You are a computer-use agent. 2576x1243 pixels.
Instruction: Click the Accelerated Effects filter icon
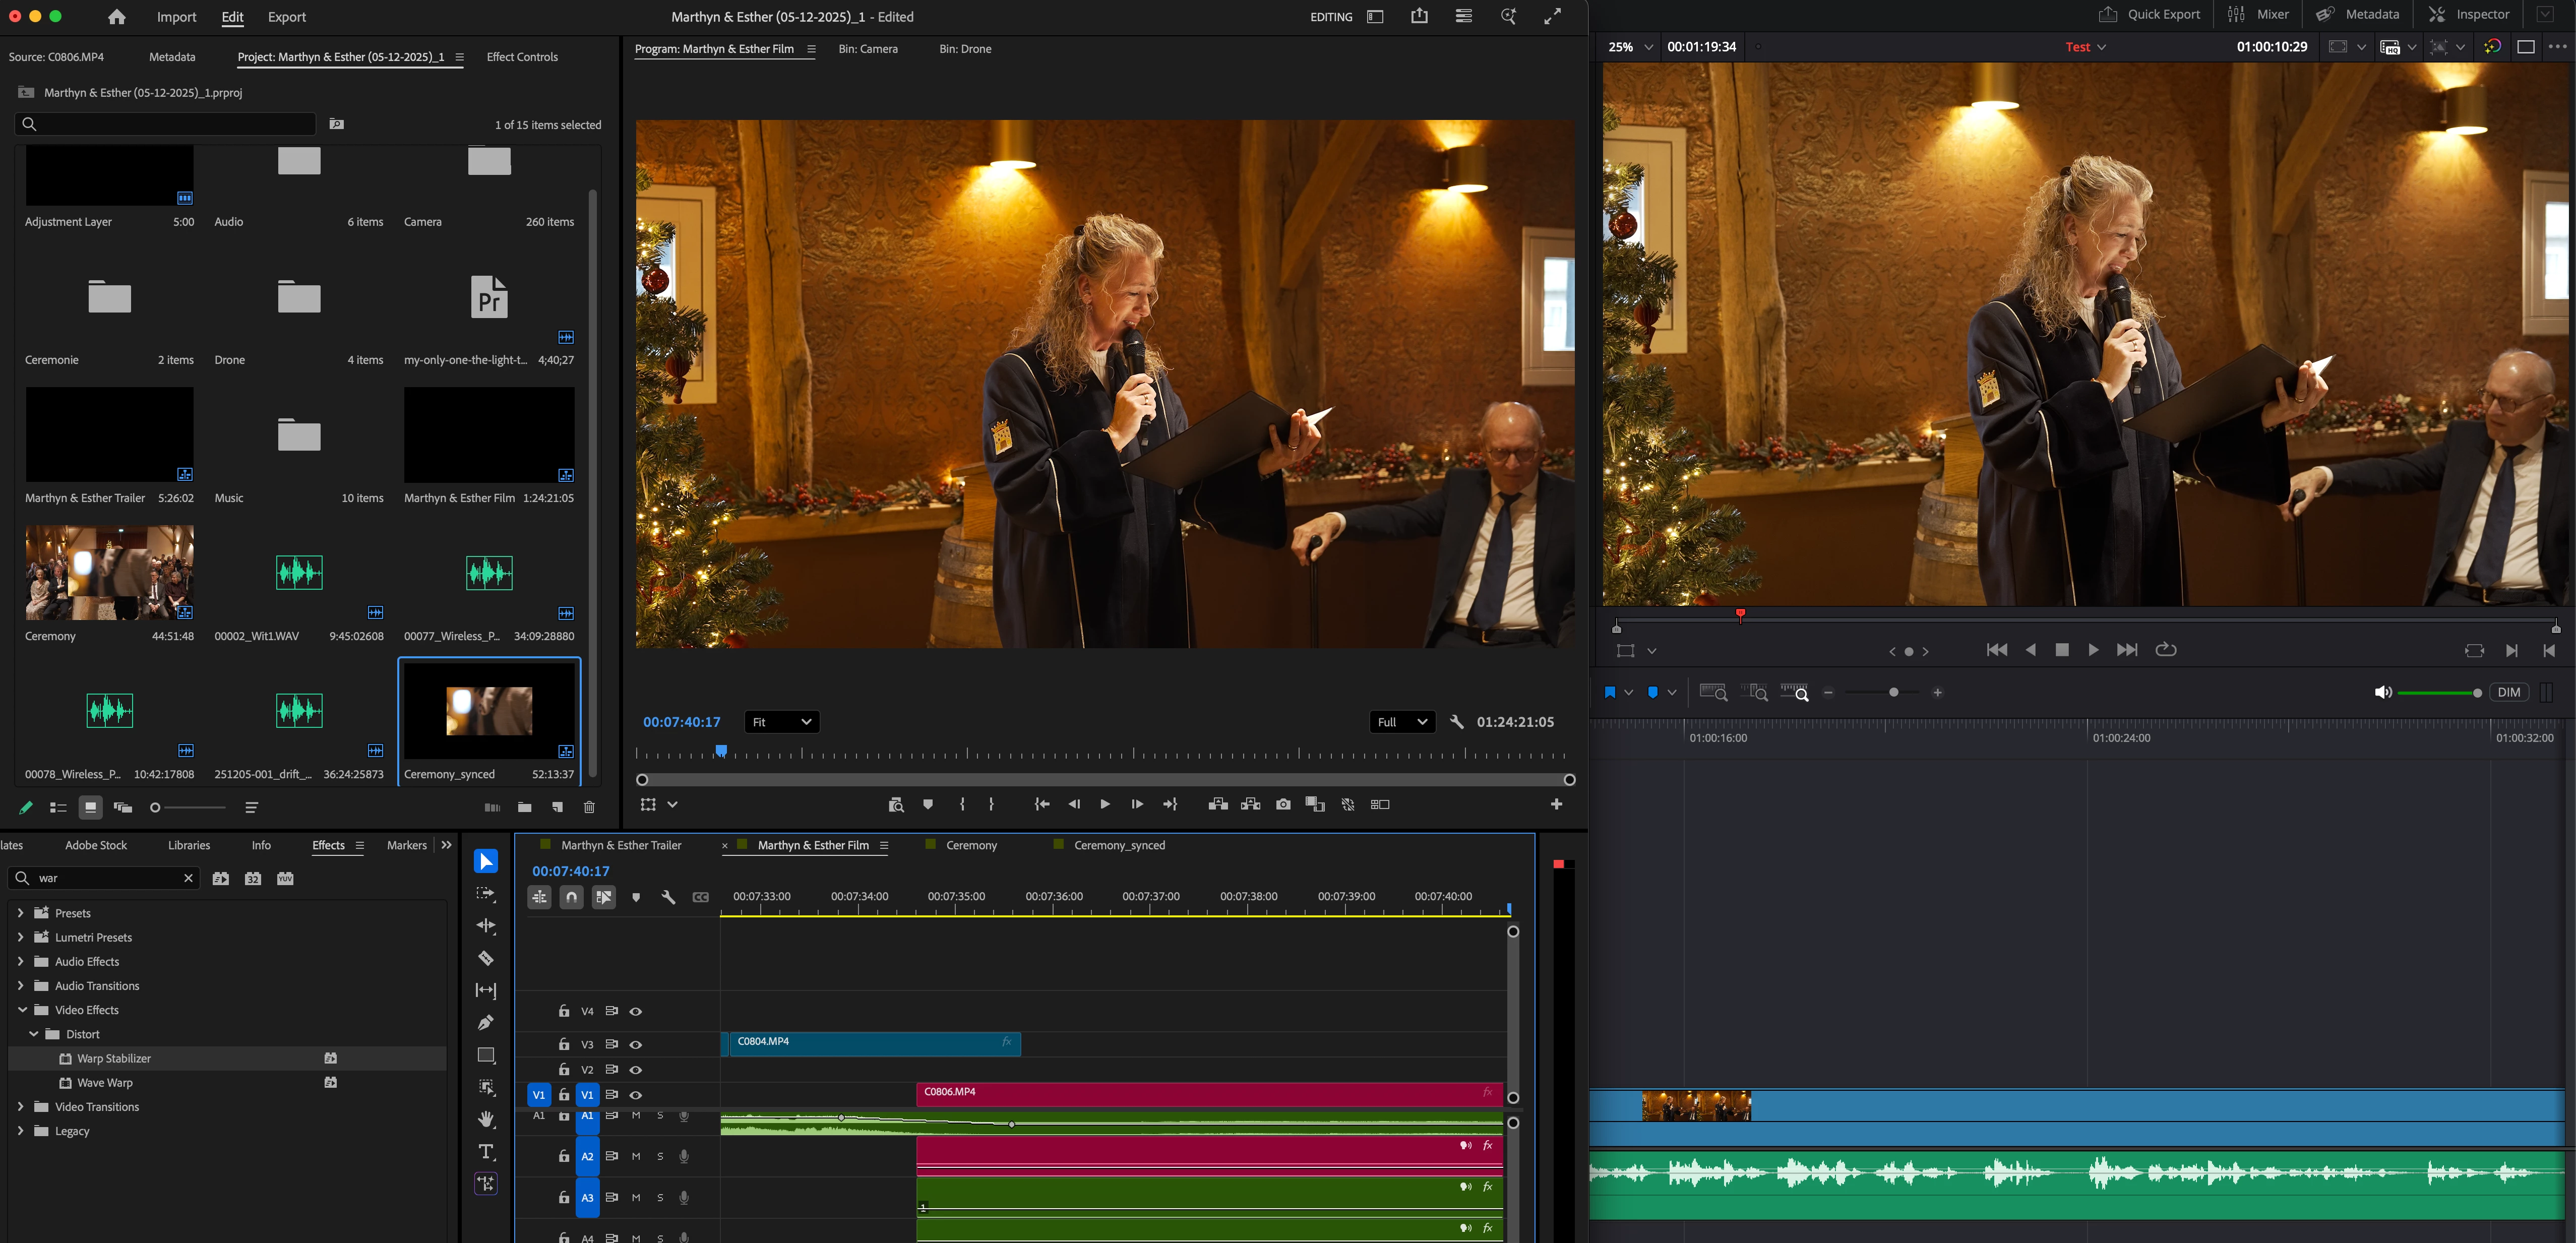221,878
